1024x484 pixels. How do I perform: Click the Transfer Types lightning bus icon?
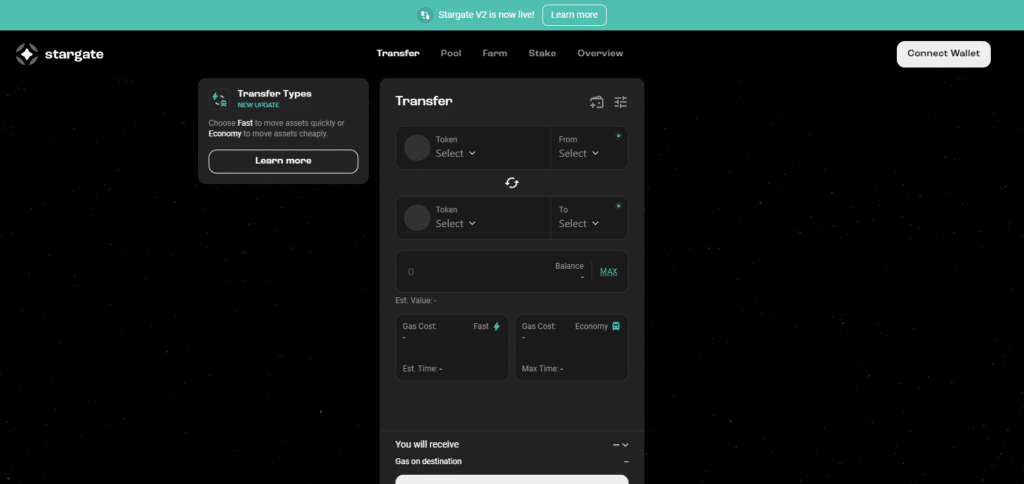219,99
